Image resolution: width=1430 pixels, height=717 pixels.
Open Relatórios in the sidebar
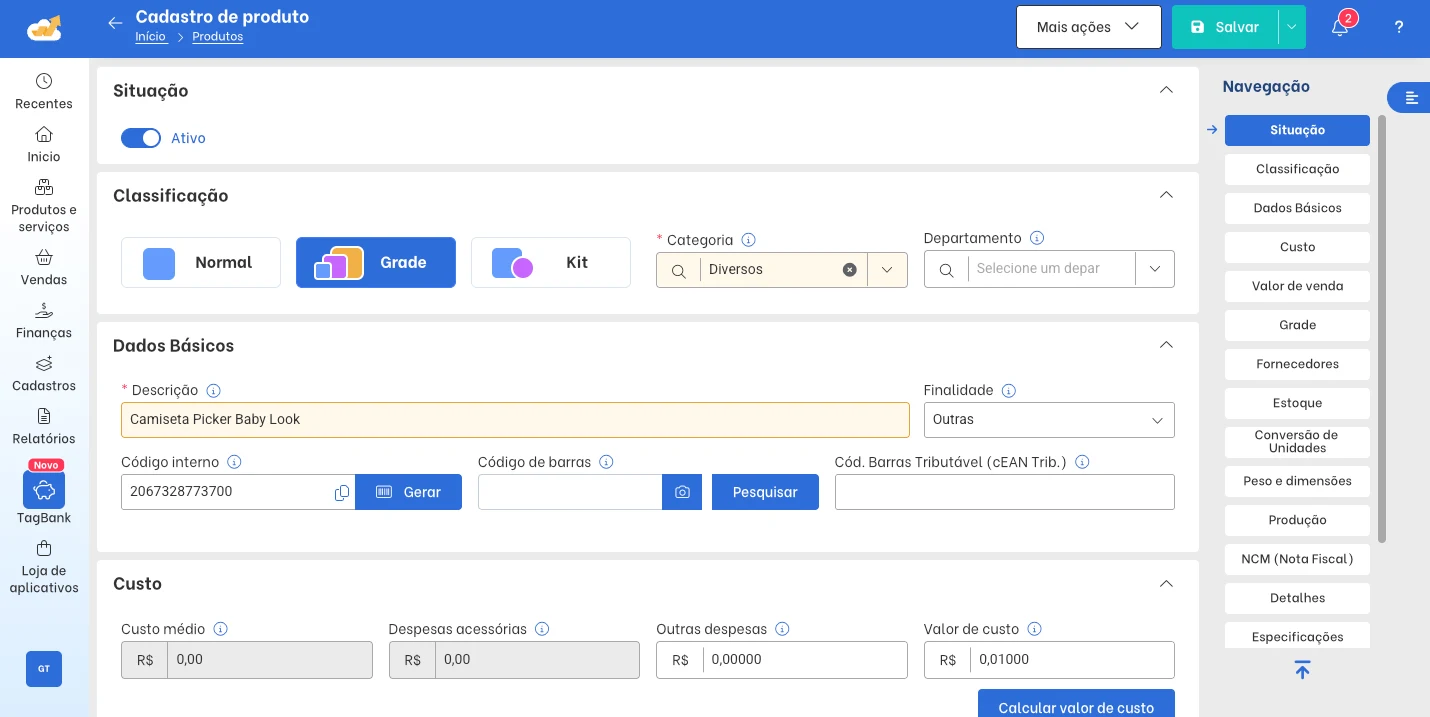pos(44,427)
